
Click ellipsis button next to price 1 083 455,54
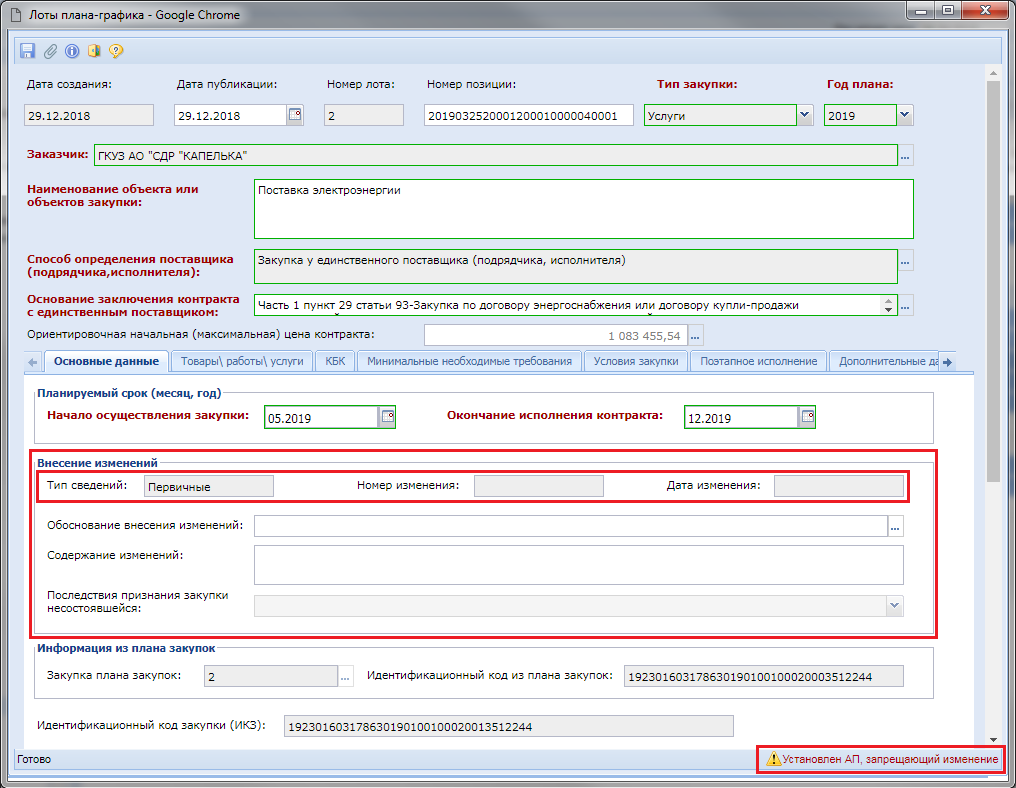point(696,336)
